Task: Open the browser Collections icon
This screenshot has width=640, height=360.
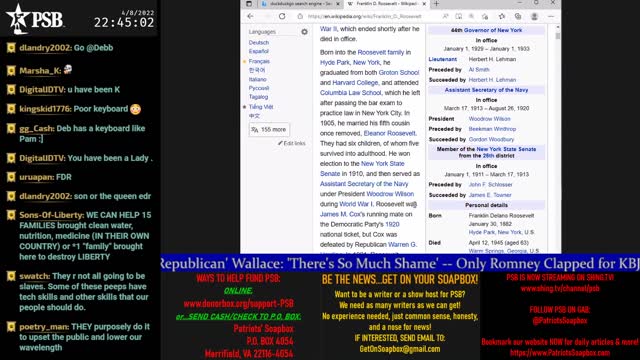Action: click(518, 16)
